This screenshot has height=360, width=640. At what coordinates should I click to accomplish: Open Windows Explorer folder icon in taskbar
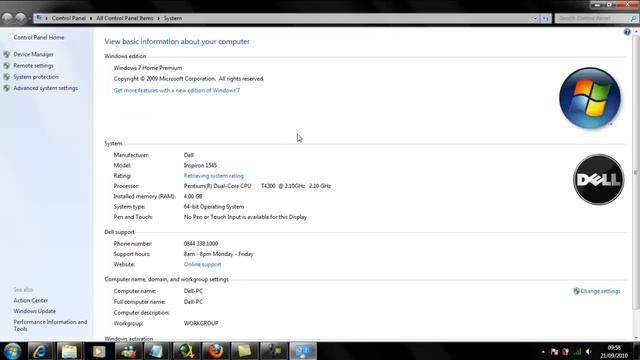(x=69, y=351)
